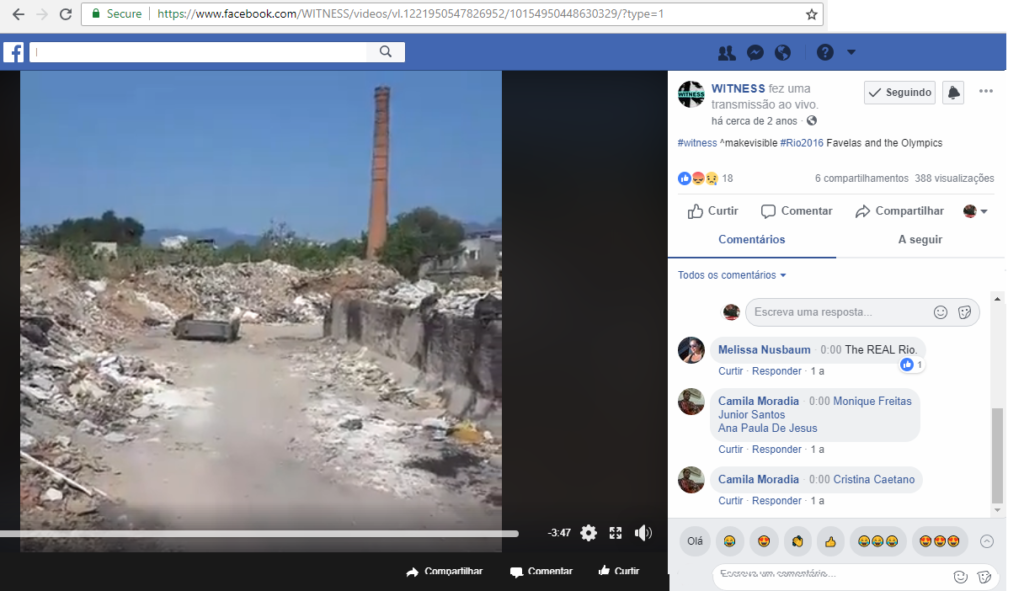
Task: Click the search magnifier button
Action: point(386,52)
